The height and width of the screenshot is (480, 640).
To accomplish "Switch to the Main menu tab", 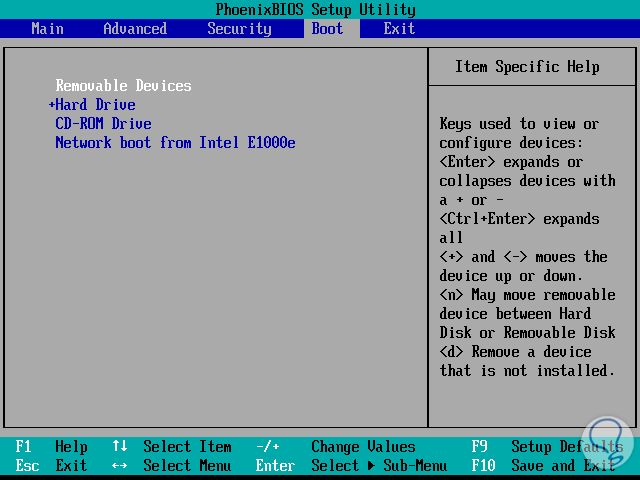I will 47,29.
